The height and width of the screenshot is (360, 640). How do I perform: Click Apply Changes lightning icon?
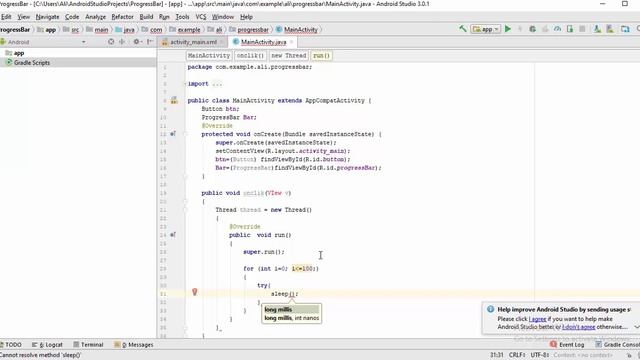coord(520,29)
